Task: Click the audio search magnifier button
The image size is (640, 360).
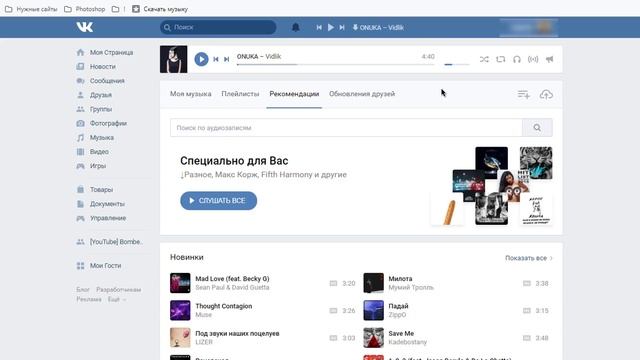Action: click(x=537, y=128)
